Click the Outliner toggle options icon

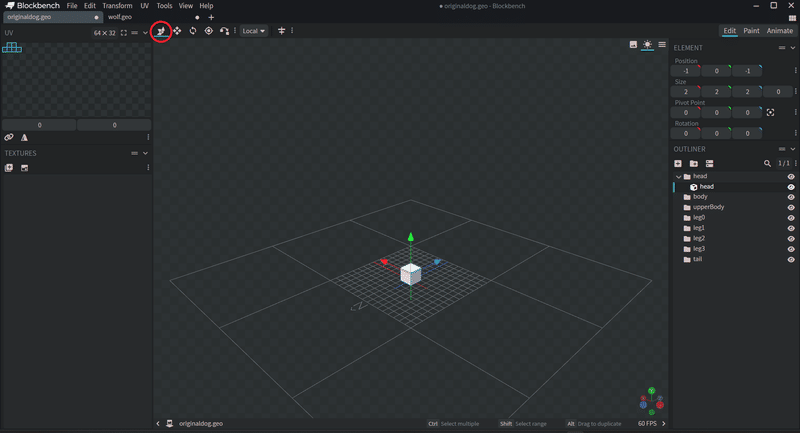(710, 164)
